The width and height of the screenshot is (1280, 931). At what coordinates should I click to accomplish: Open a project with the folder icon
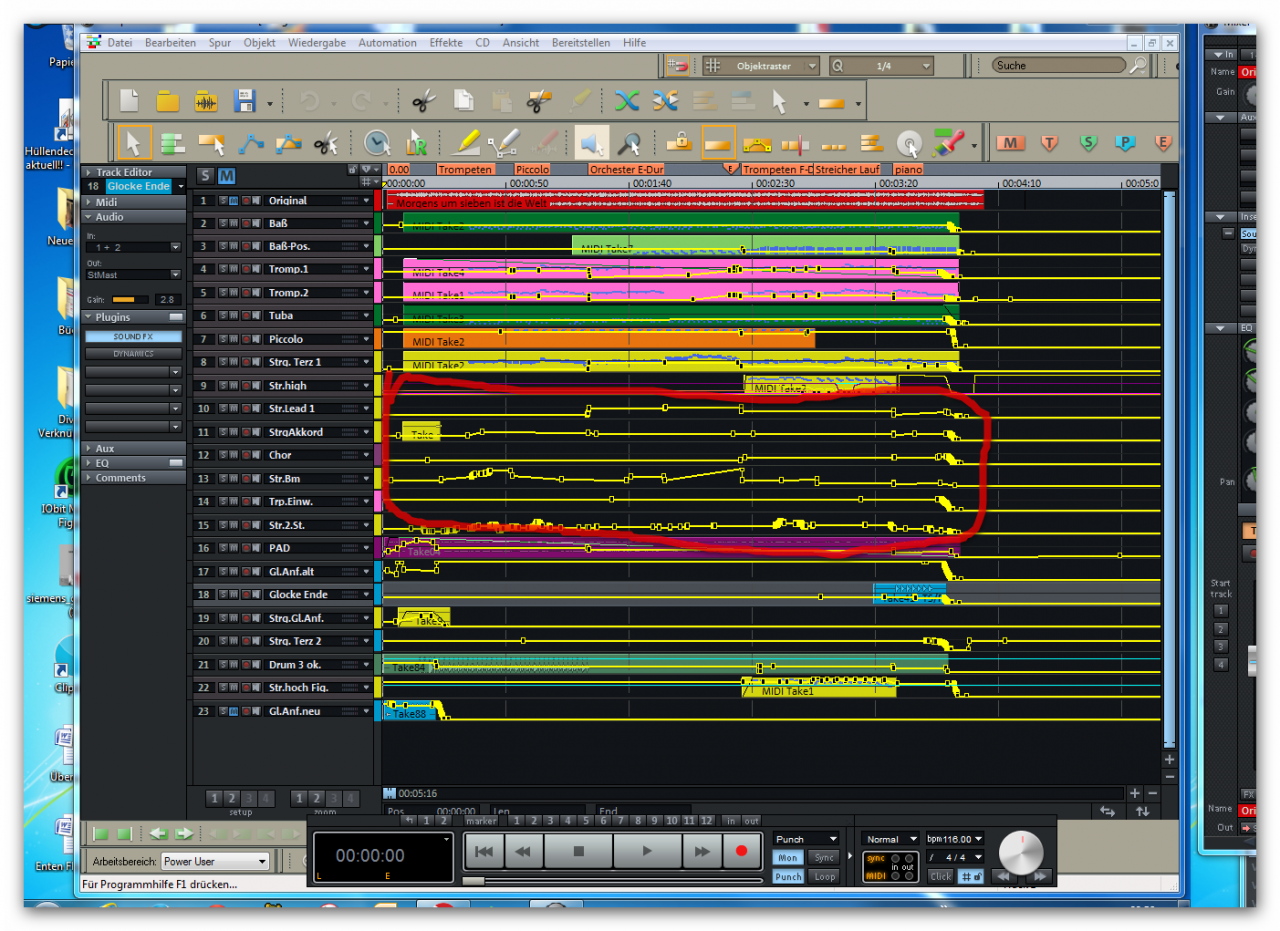tap(167, 101)
